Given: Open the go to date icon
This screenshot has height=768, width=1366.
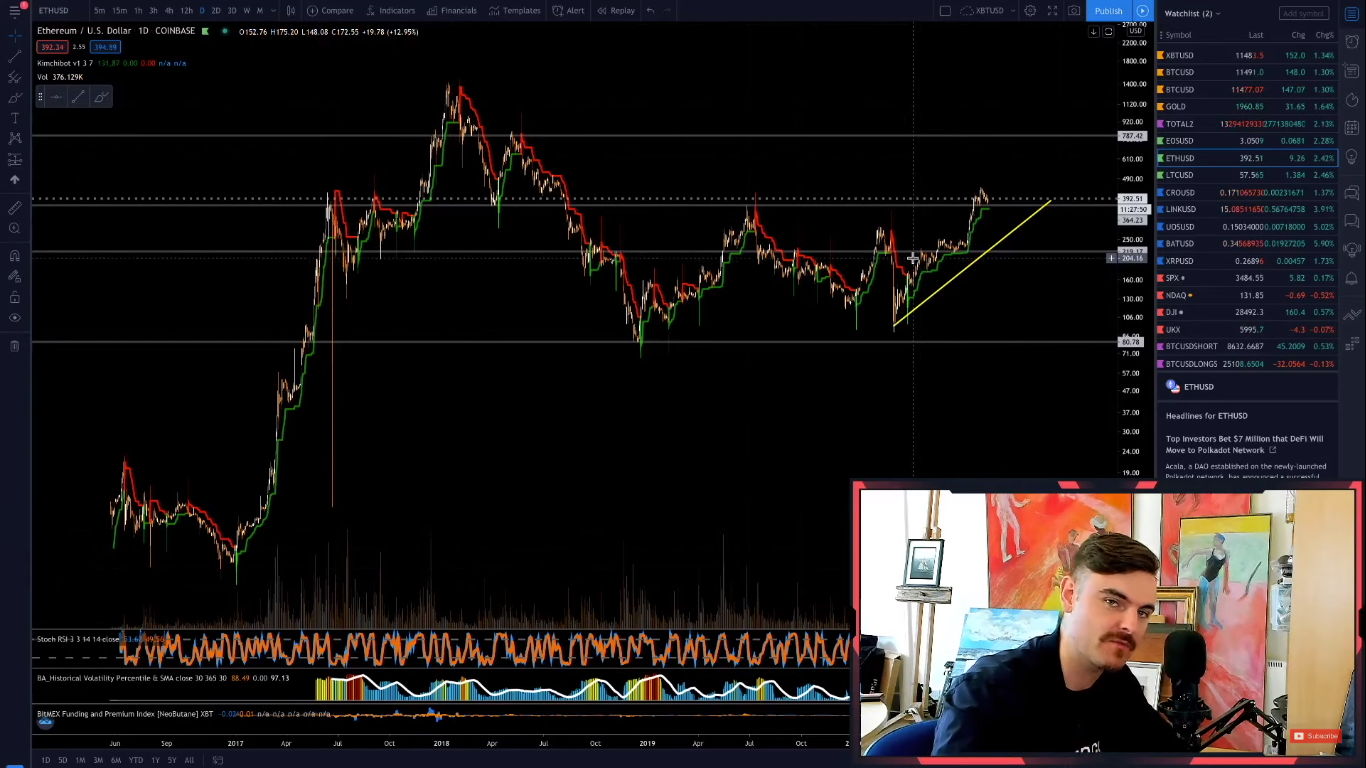Looking at the screenshot, I should click(217, 760).
